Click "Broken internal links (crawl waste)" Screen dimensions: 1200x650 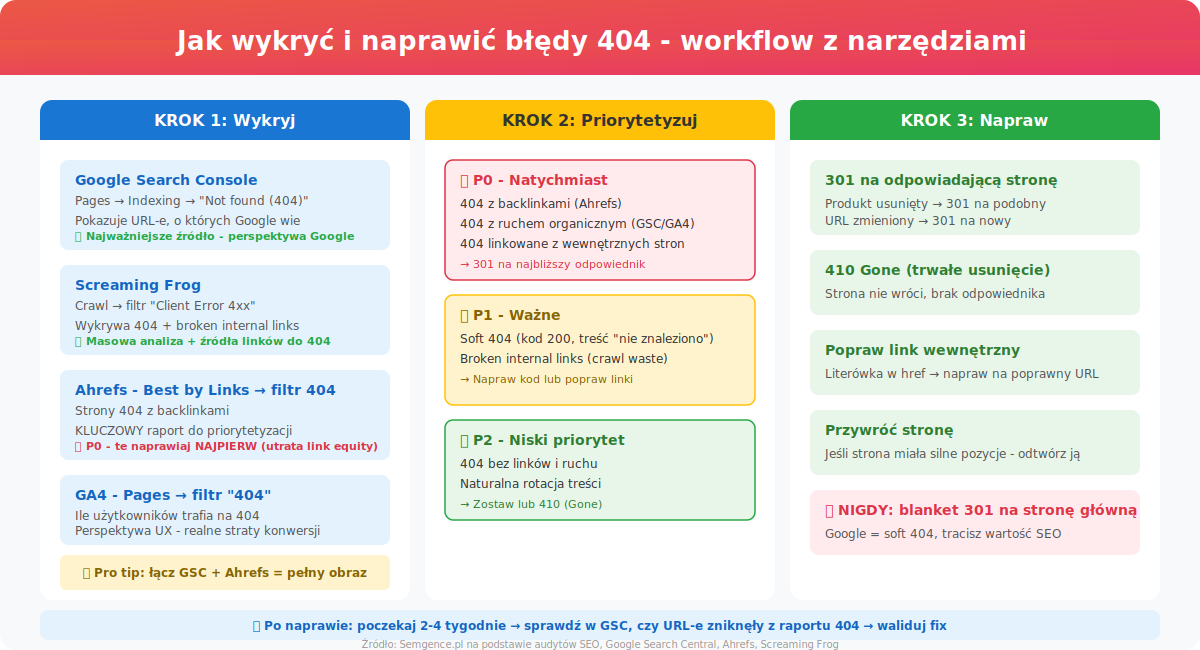point(564,359)
